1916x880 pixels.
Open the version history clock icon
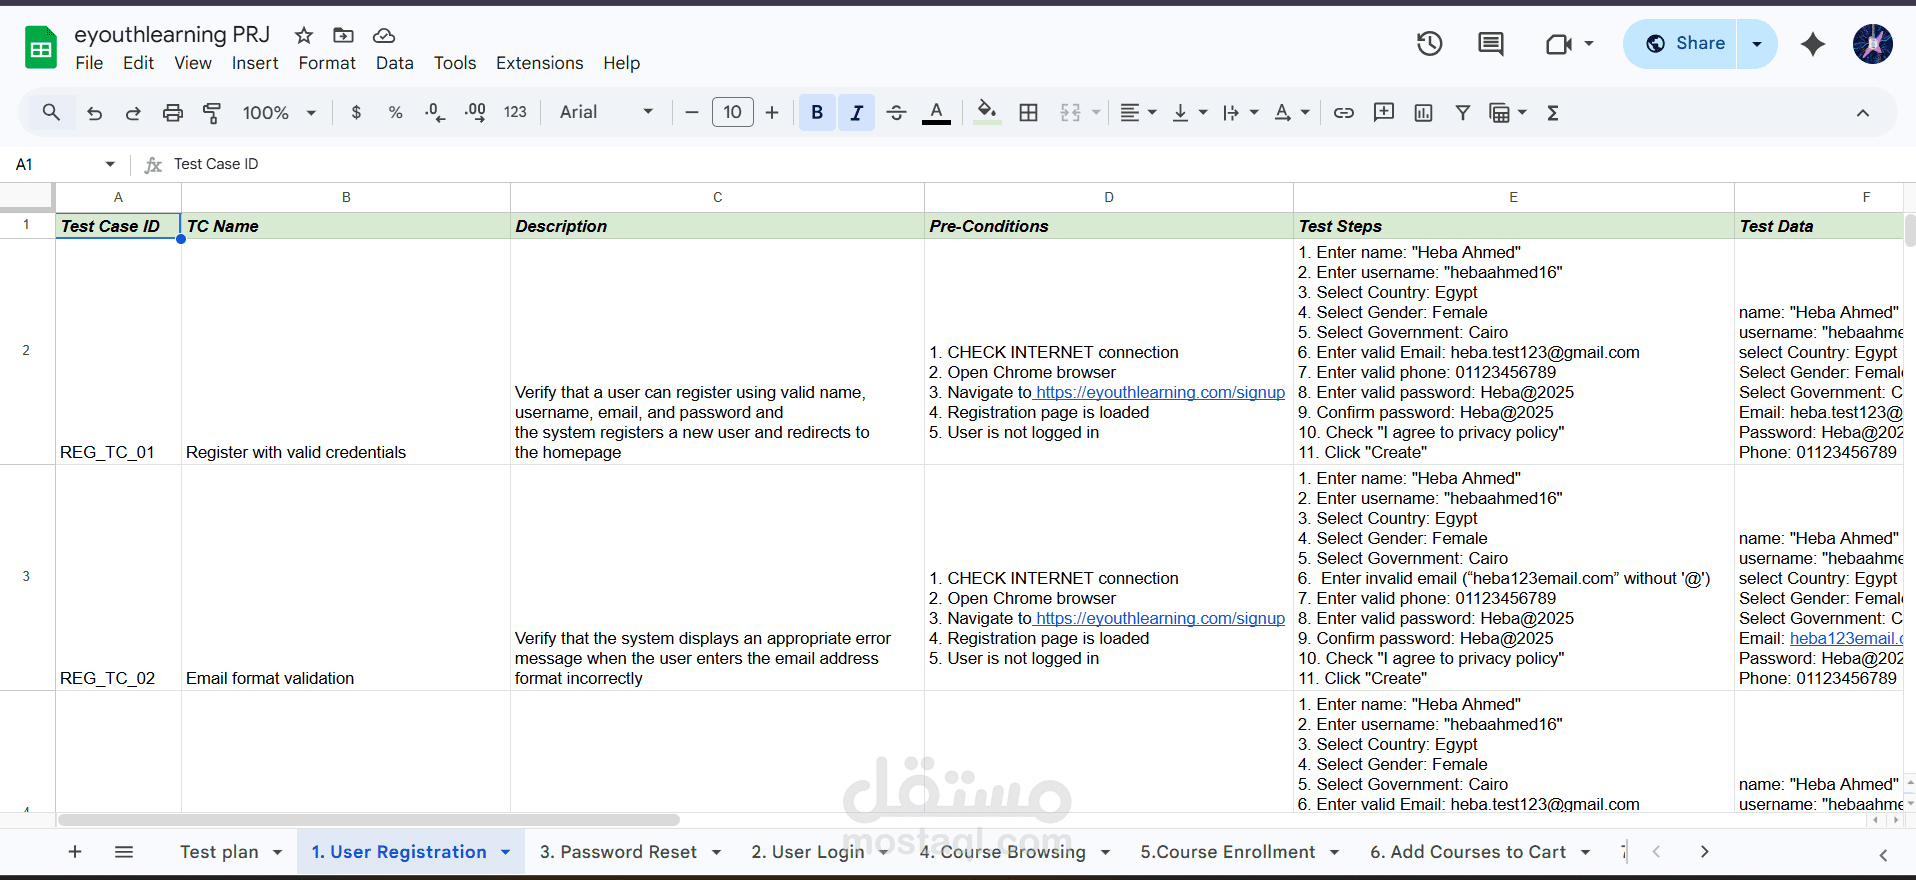pyautogui.click(x=1429, y=44)
